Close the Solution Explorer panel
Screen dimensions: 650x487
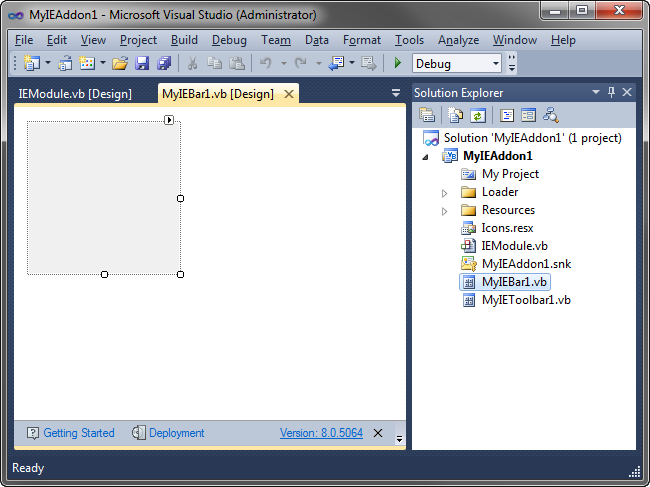[627, 92]
